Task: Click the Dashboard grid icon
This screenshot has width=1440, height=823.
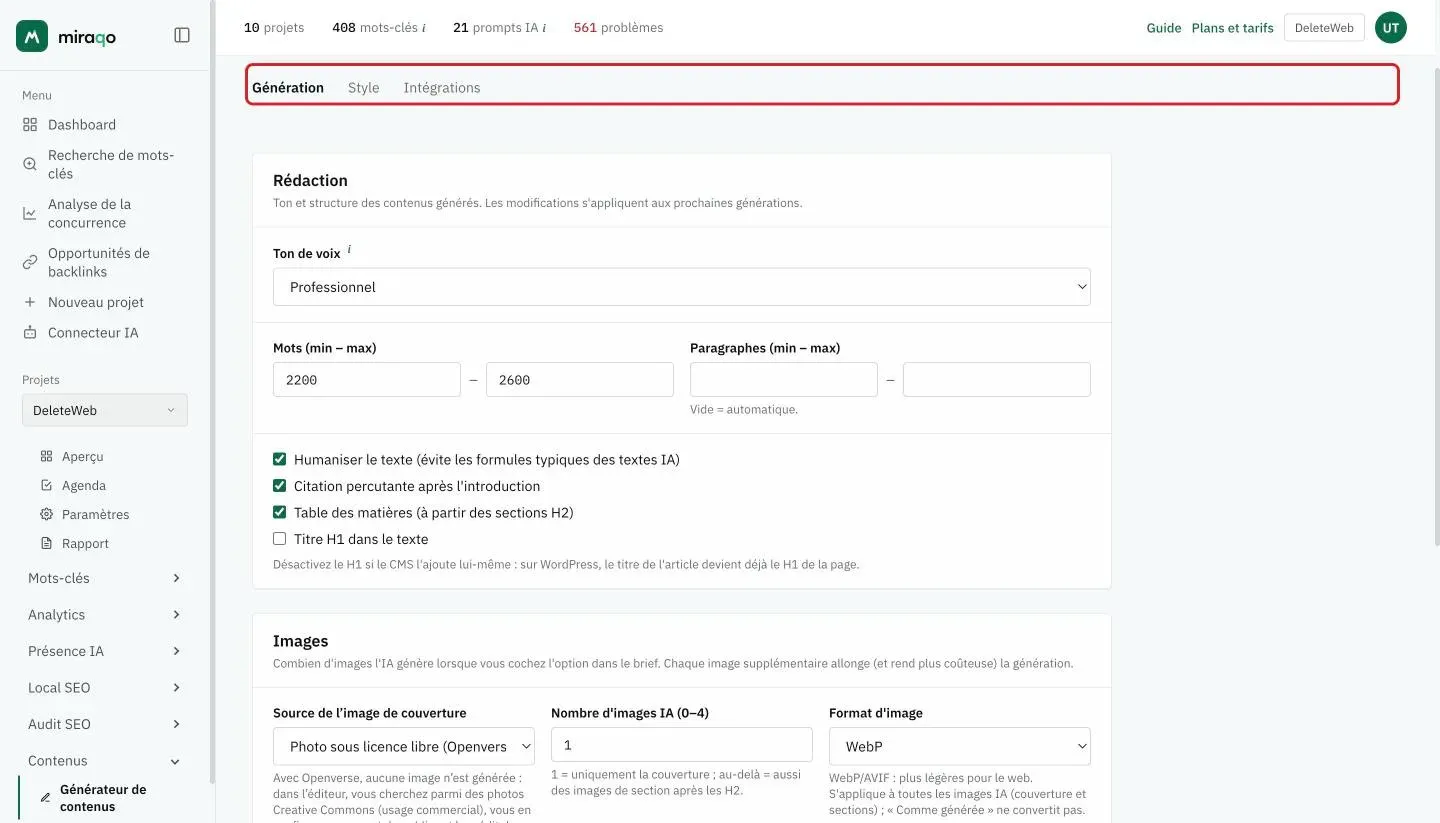Action: click(30, 125)
